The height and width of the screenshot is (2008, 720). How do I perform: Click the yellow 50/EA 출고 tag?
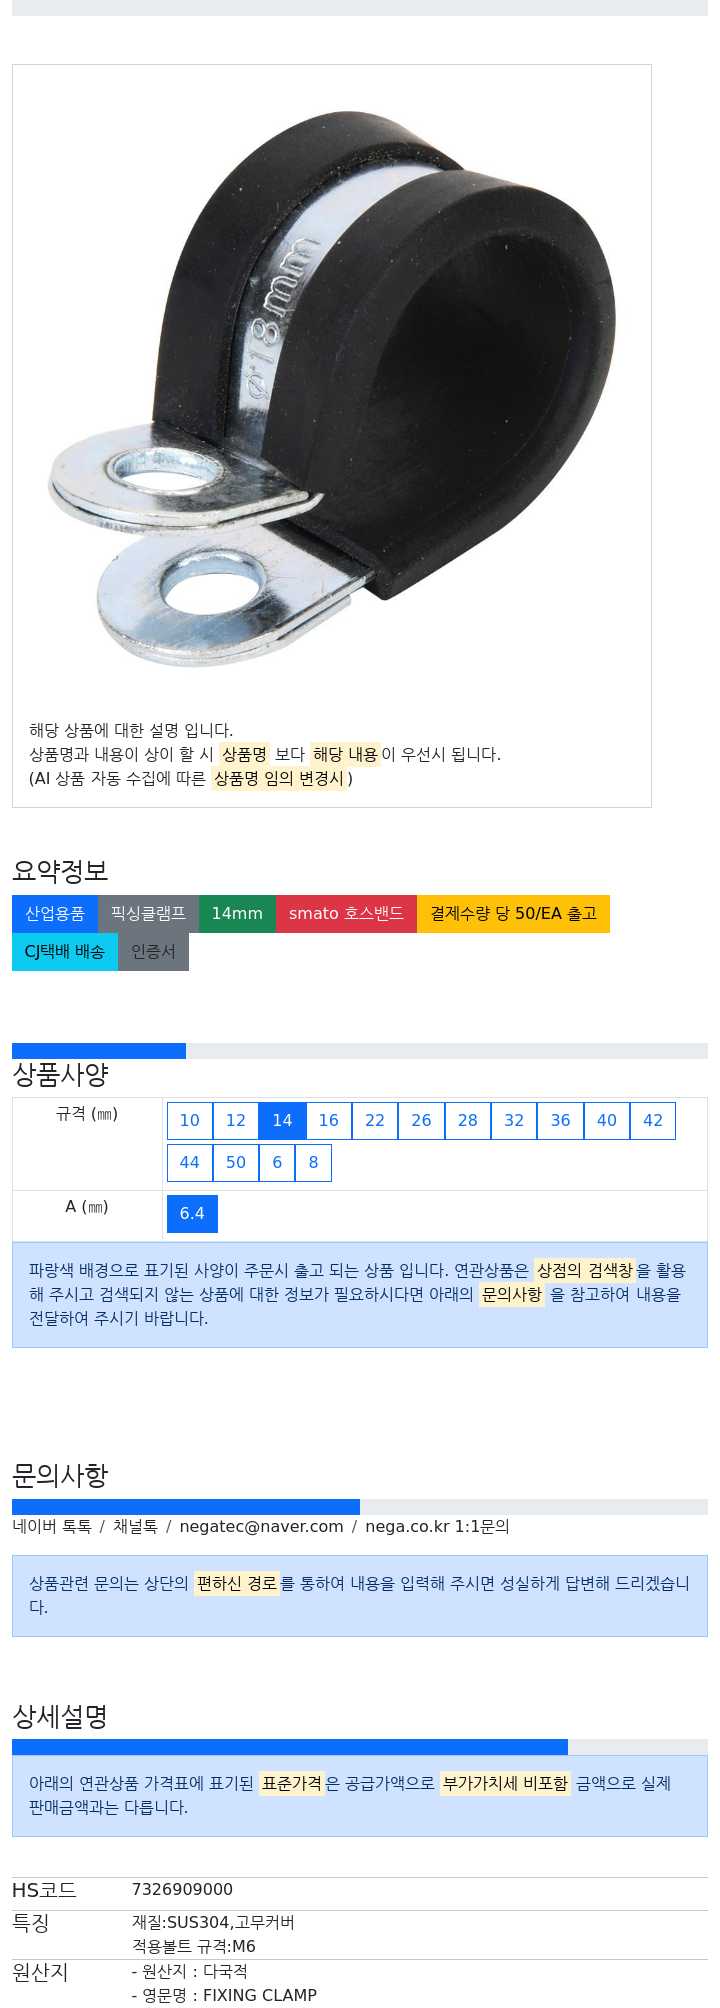coord(513,914)
